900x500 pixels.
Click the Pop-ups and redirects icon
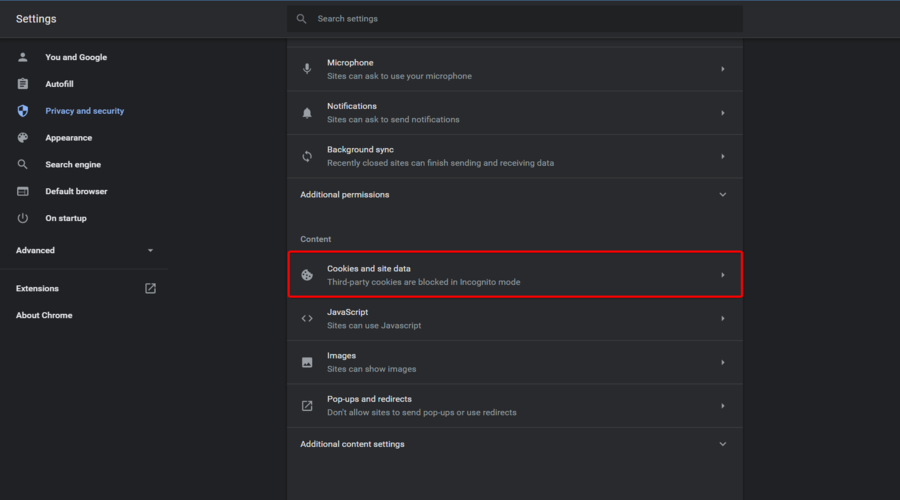pos(307,406)
